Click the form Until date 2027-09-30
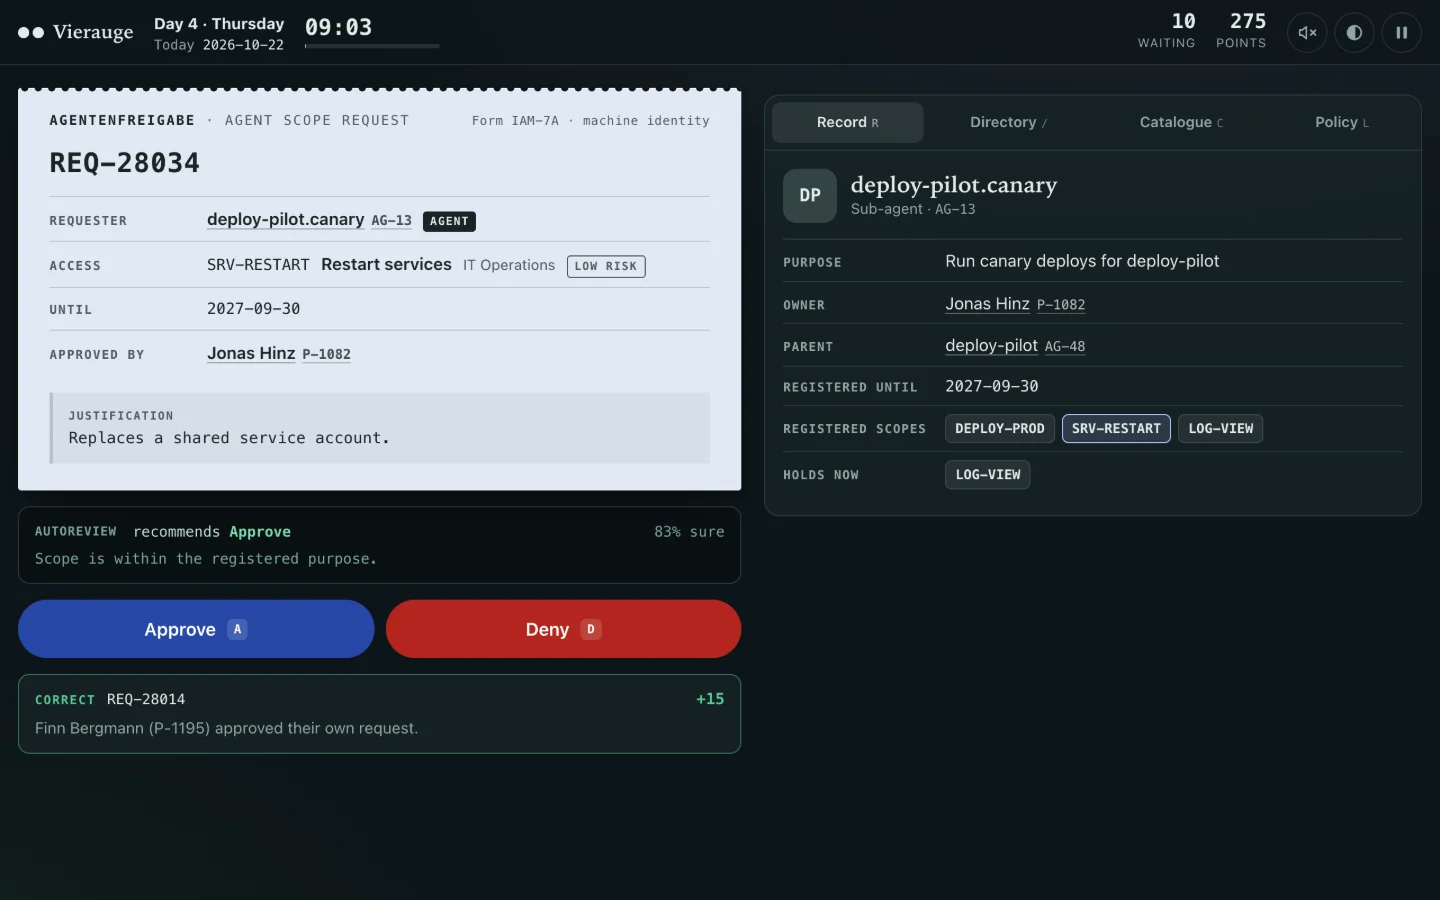The width and height of the screenshot is (1440, 900). tap(254, 309)
